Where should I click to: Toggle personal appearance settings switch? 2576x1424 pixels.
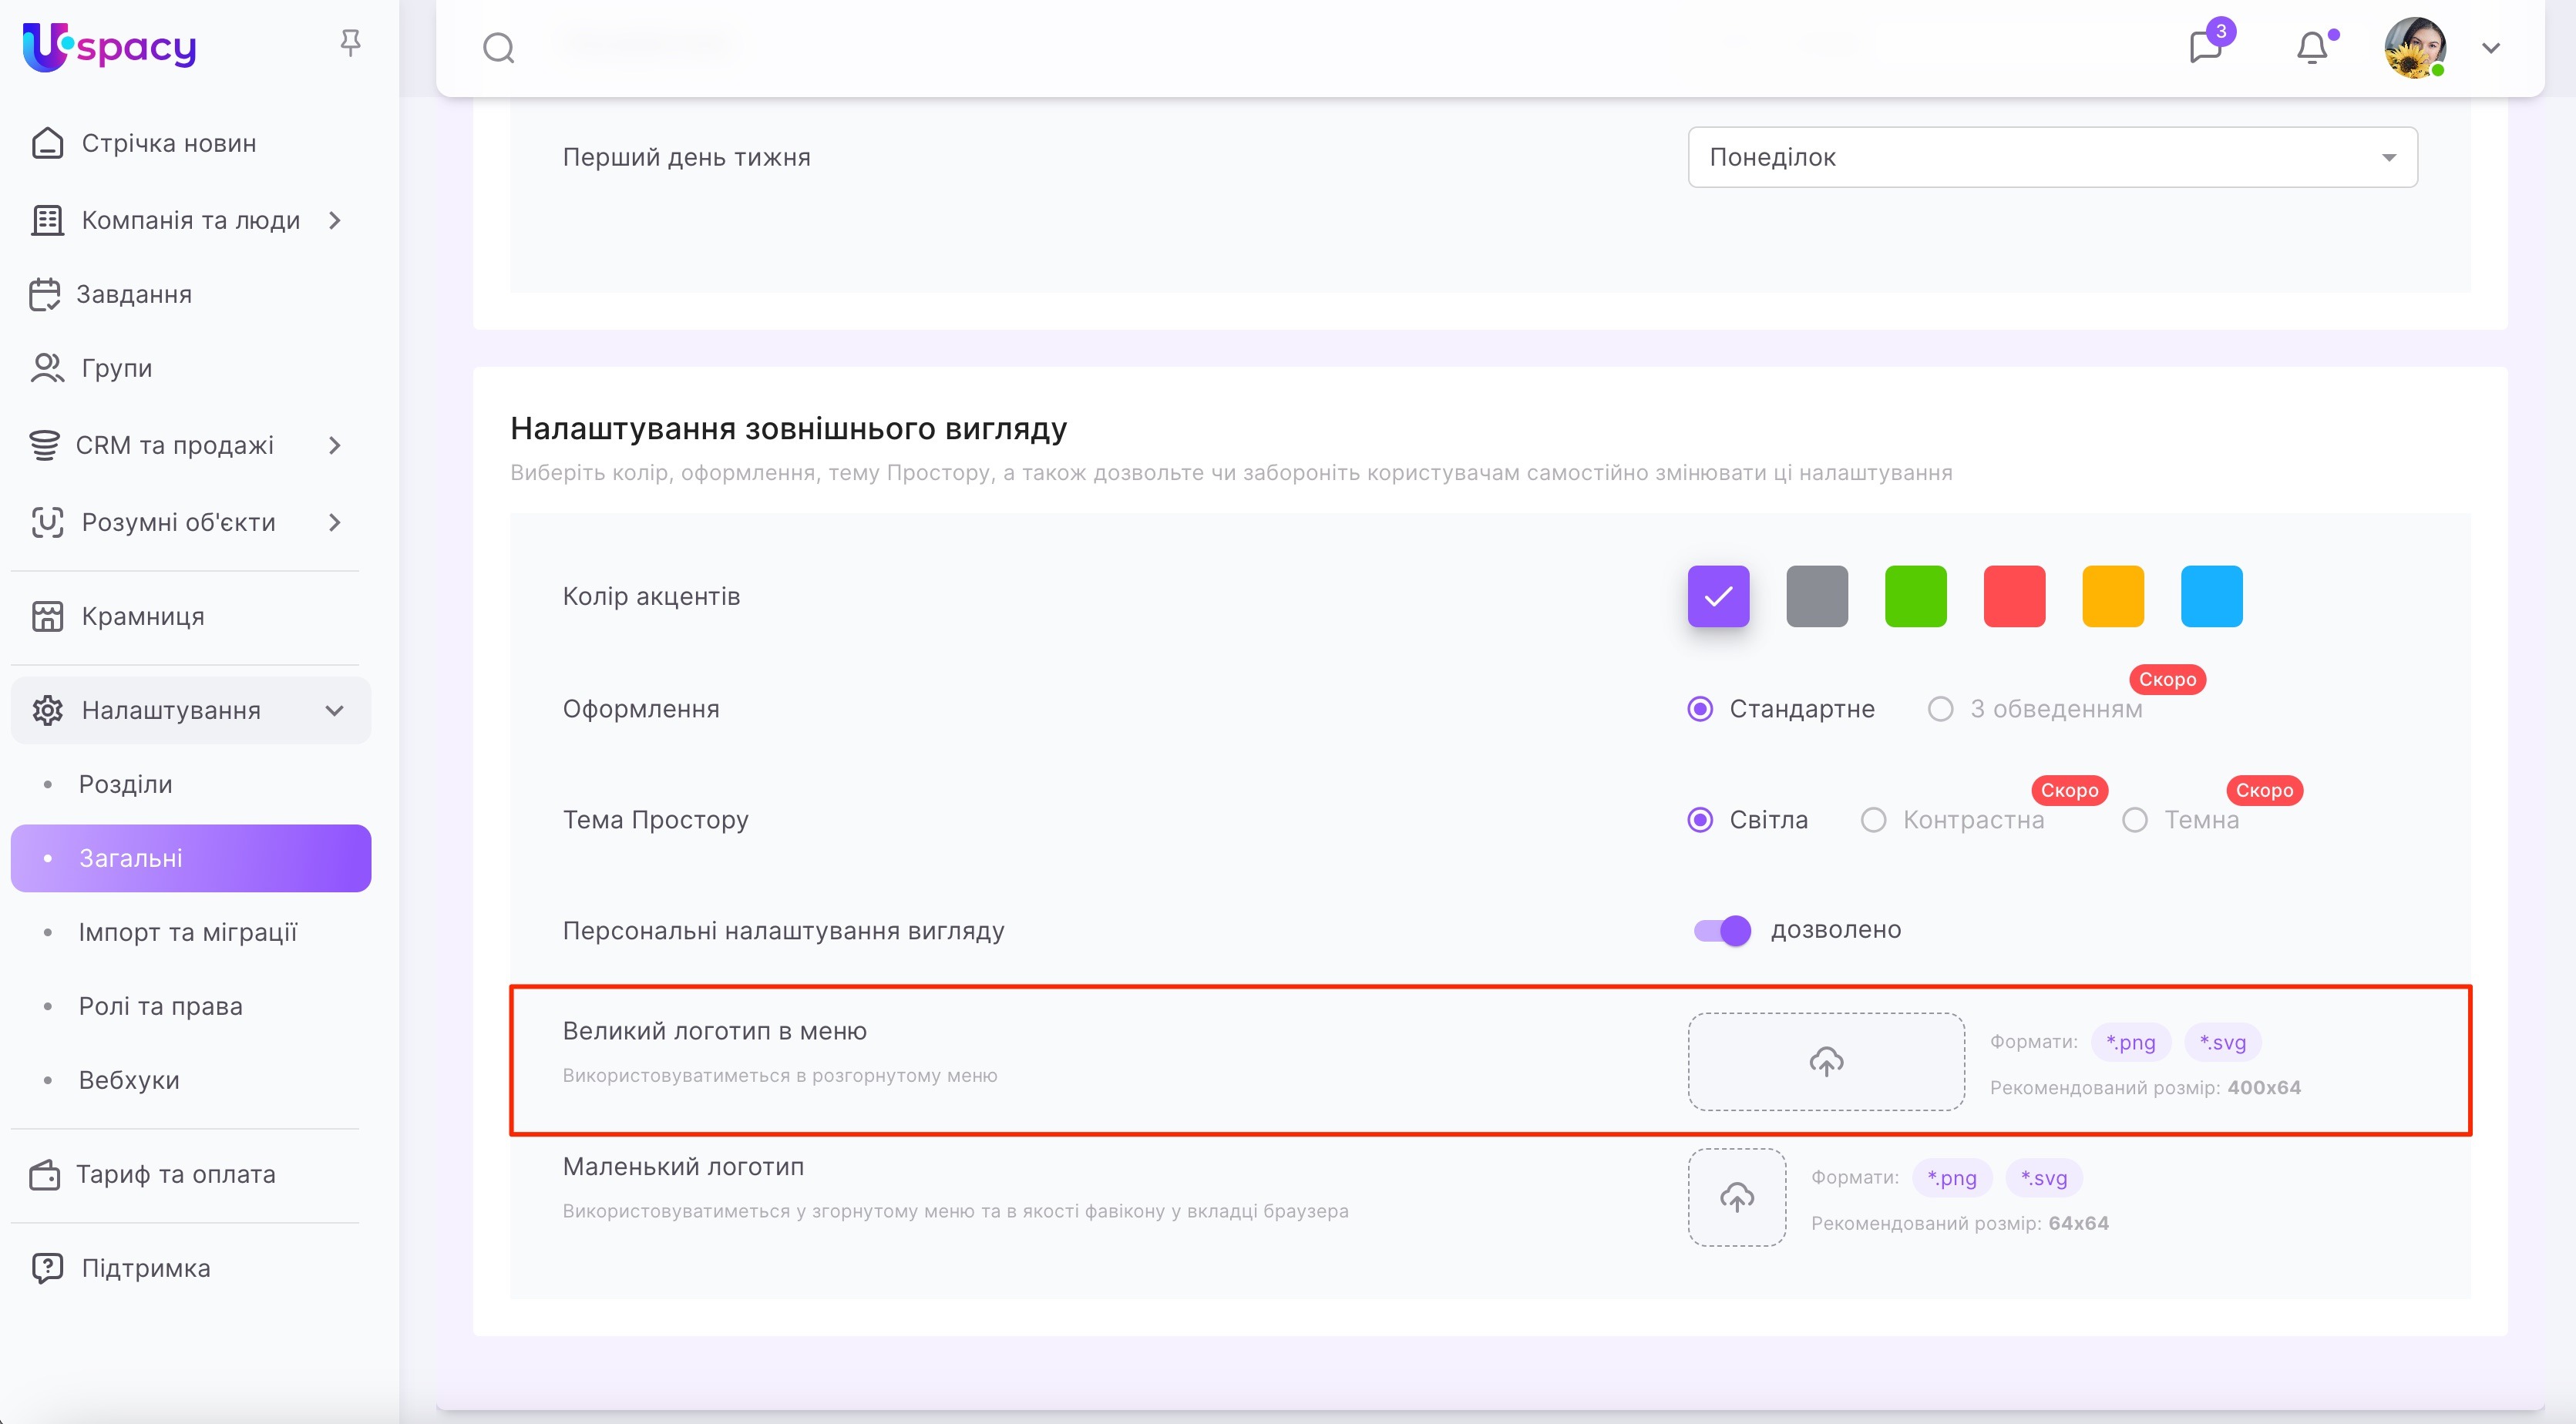[x=1722, y=930]
